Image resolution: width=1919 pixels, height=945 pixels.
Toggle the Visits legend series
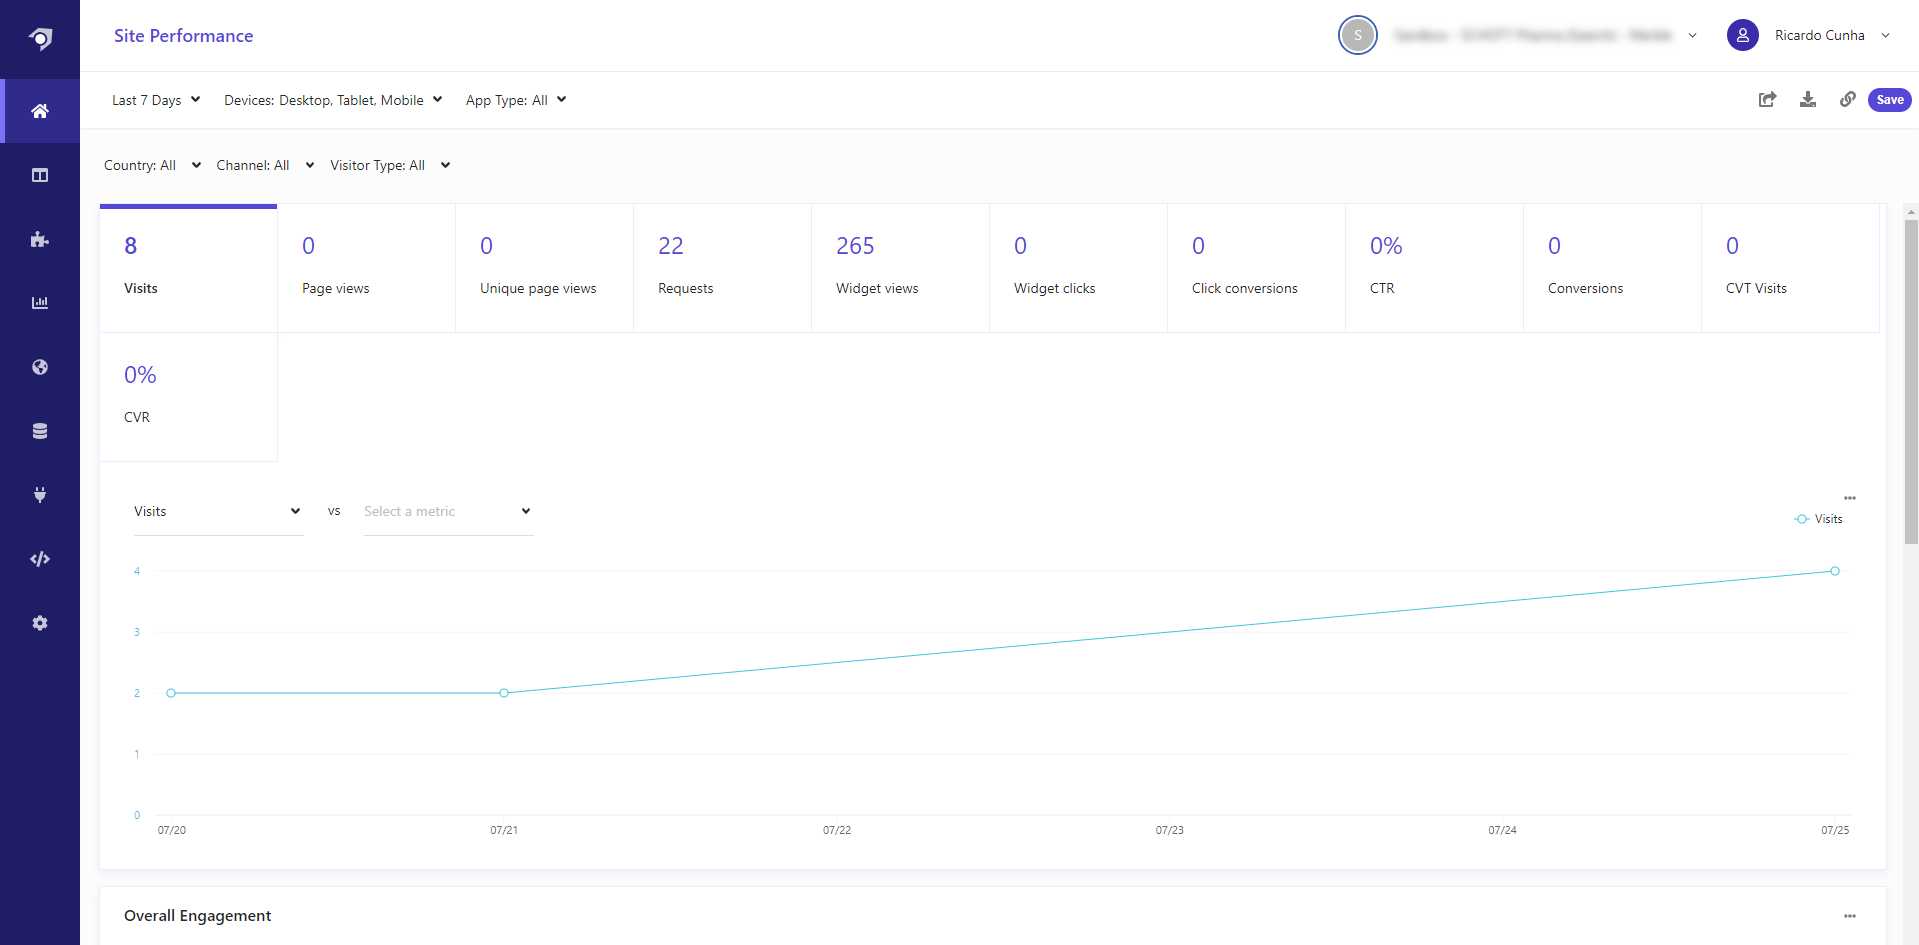click(x=1819, y=519)
